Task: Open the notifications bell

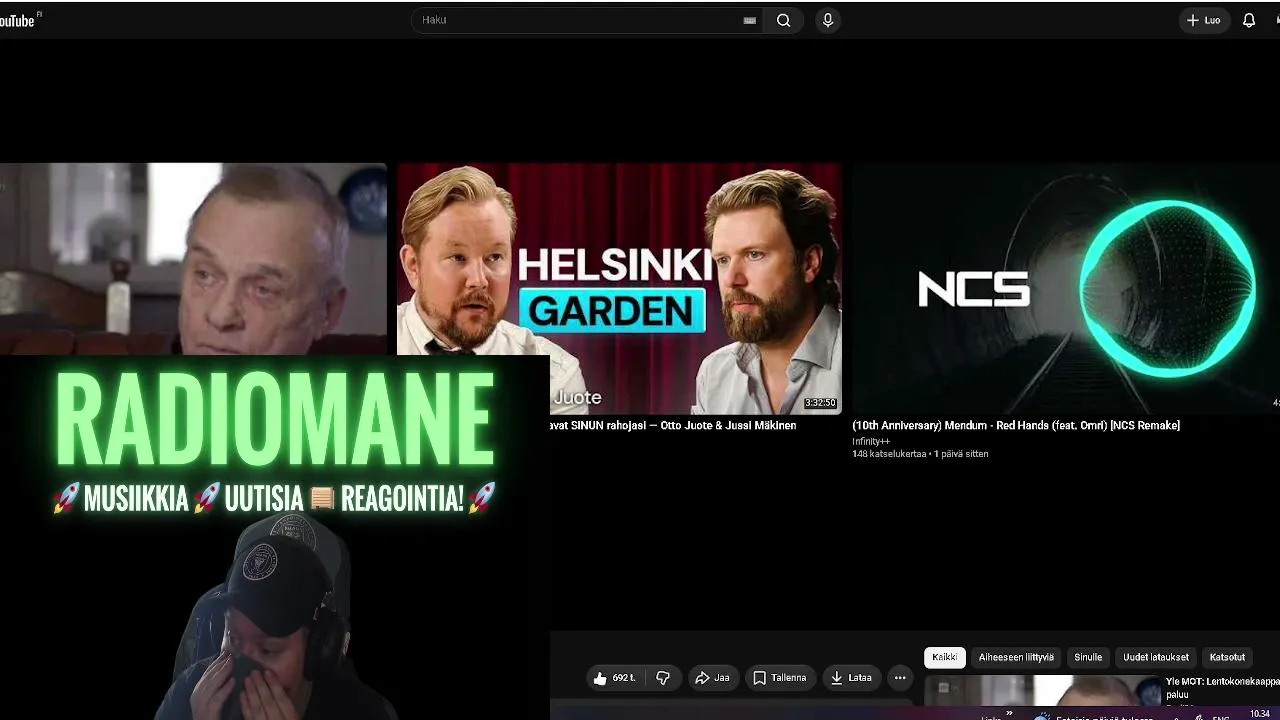Action: (x=1249, y=20)
